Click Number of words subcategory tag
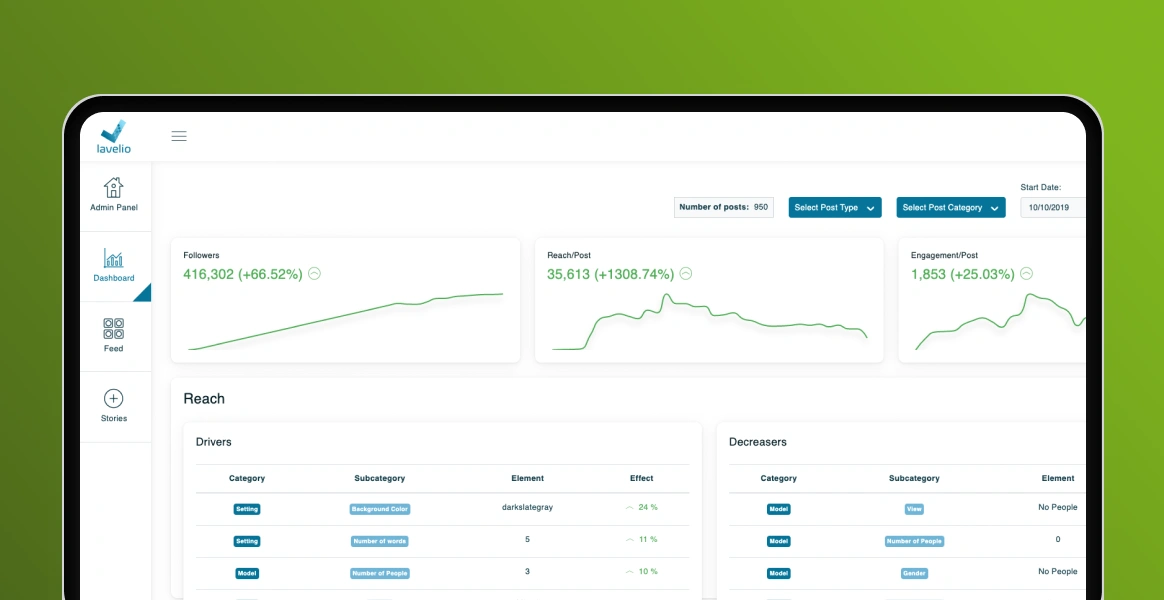Screen dimensions: 1164x600 (380, 541)
